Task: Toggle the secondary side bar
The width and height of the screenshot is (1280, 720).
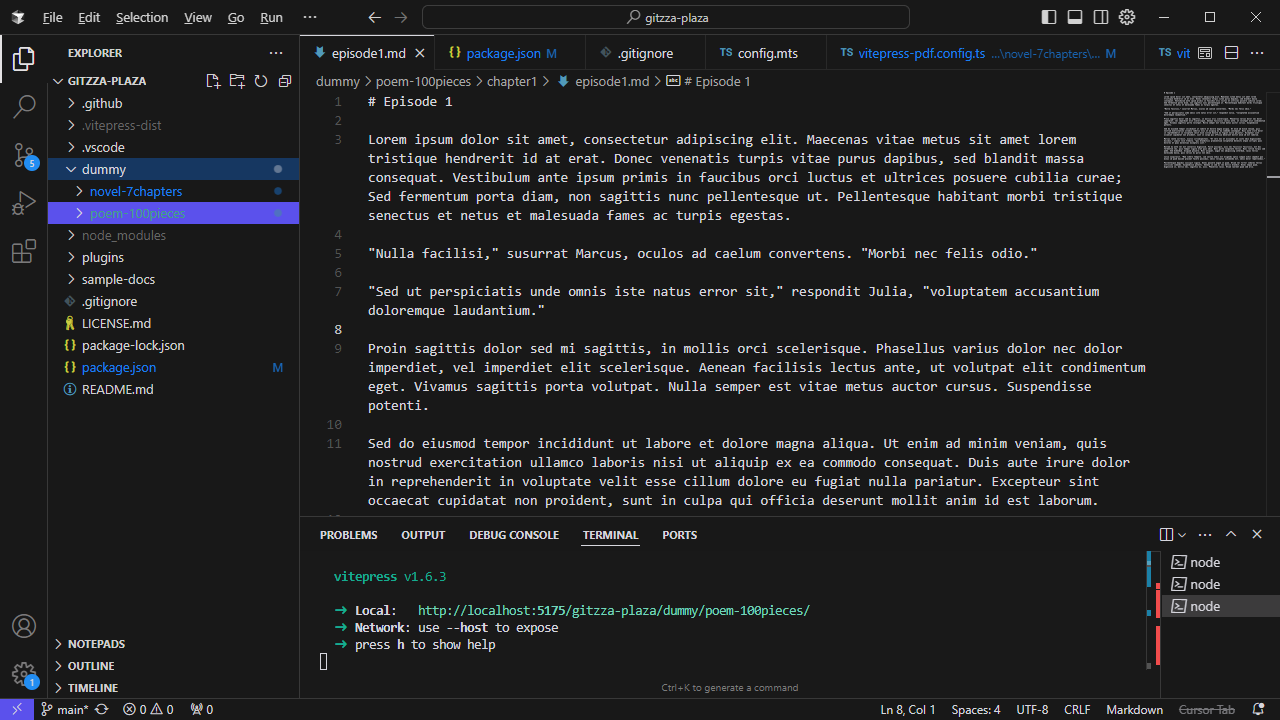Action: 1101,17
